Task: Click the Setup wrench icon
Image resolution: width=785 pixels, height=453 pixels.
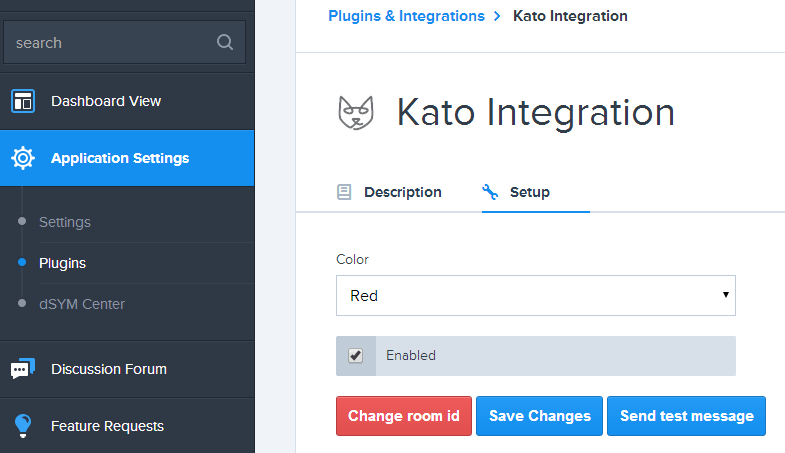Action: click(490, 192)
